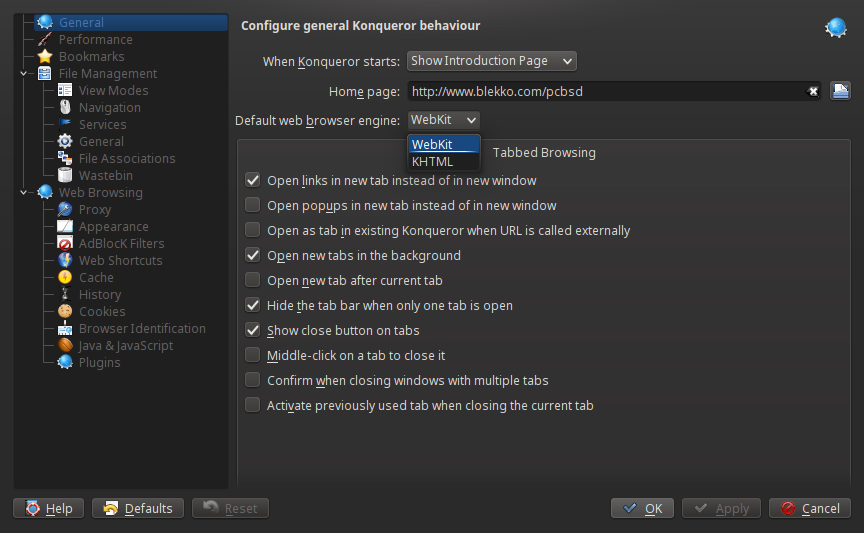Click the View Modes icon
Screen dimensions: 864x533
[x=65, y=91]
